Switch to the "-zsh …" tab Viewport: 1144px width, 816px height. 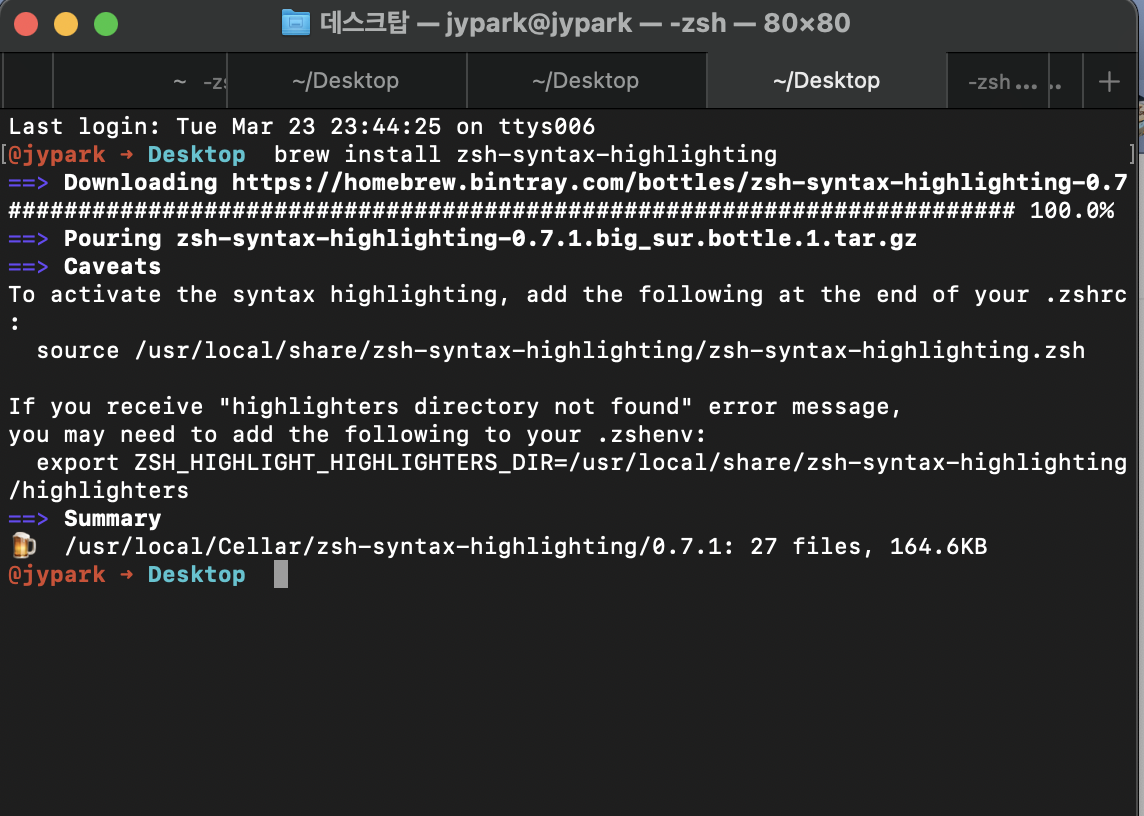pos(999,81)
